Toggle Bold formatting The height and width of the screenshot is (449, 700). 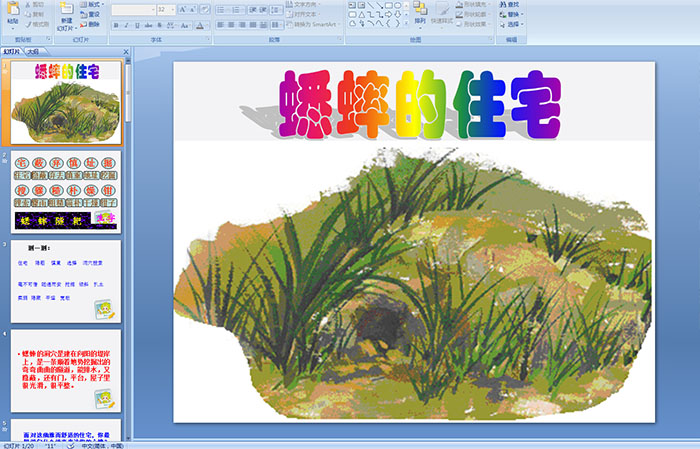pyautogui.click(x=116, y=25)
